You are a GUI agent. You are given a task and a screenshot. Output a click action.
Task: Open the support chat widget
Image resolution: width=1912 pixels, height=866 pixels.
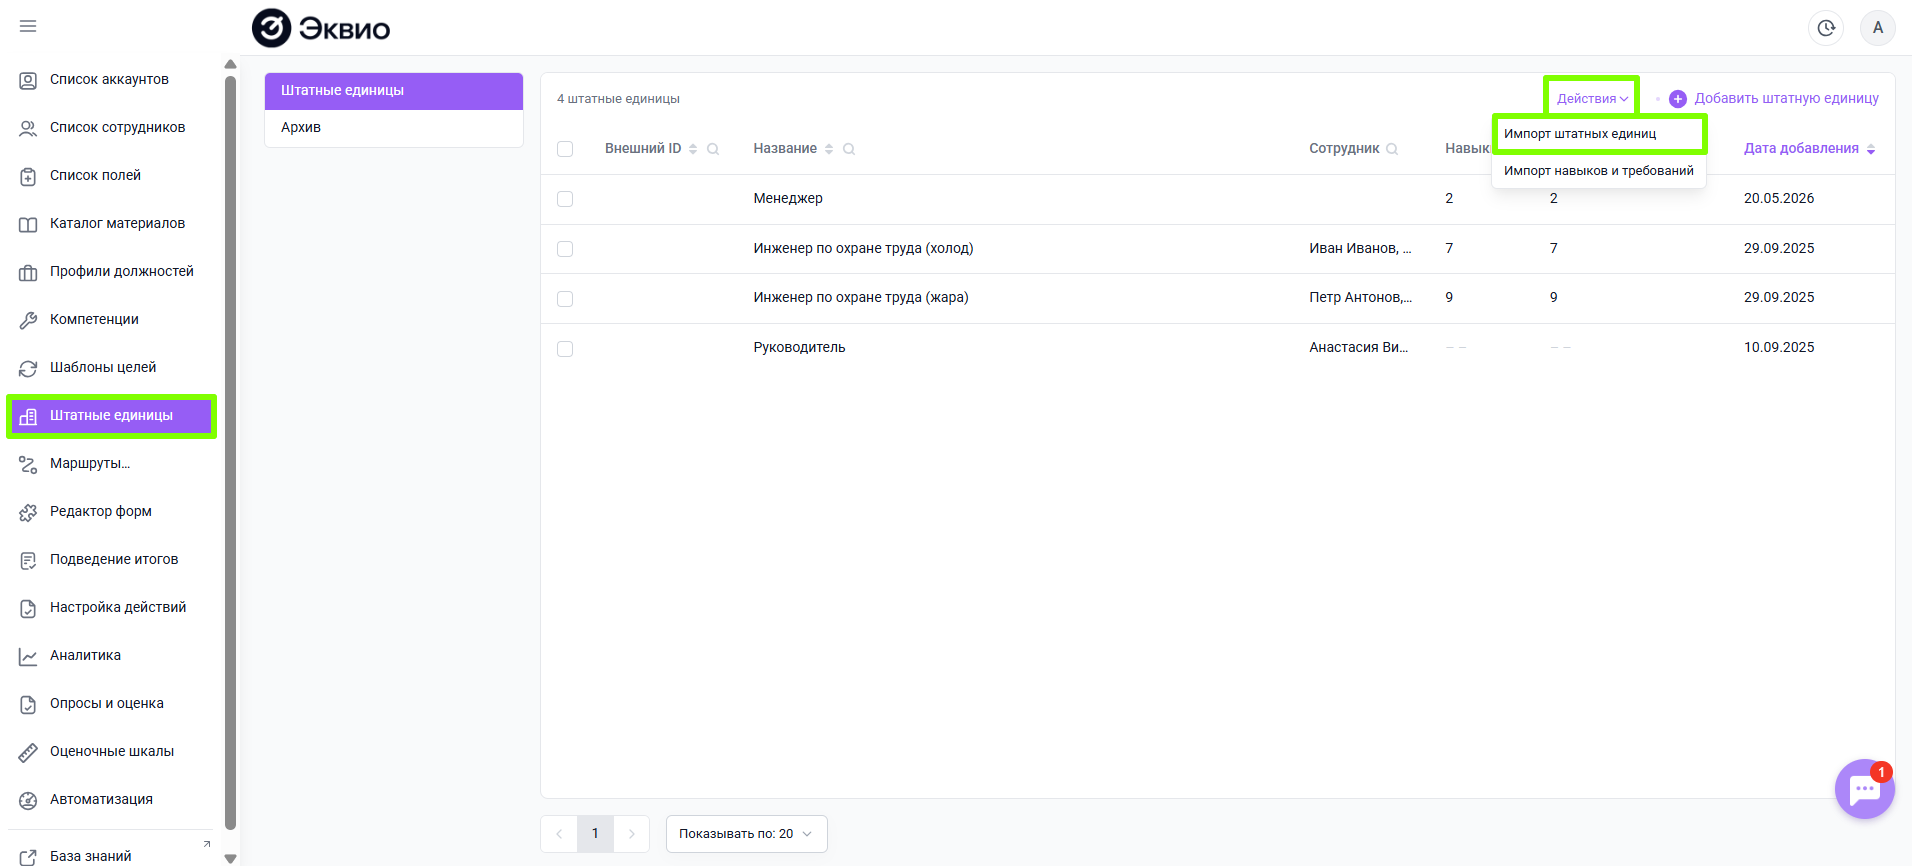[1865, 789]
